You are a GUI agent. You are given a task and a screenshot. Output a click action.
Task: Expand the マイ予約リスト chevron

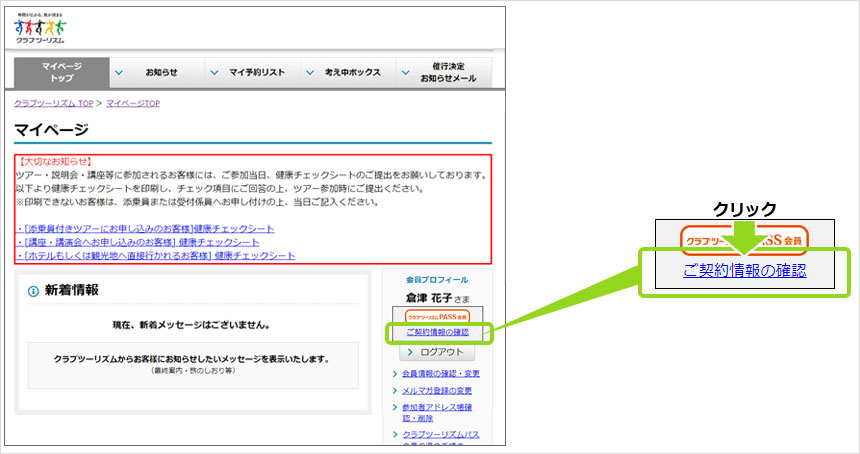[213, 73]
